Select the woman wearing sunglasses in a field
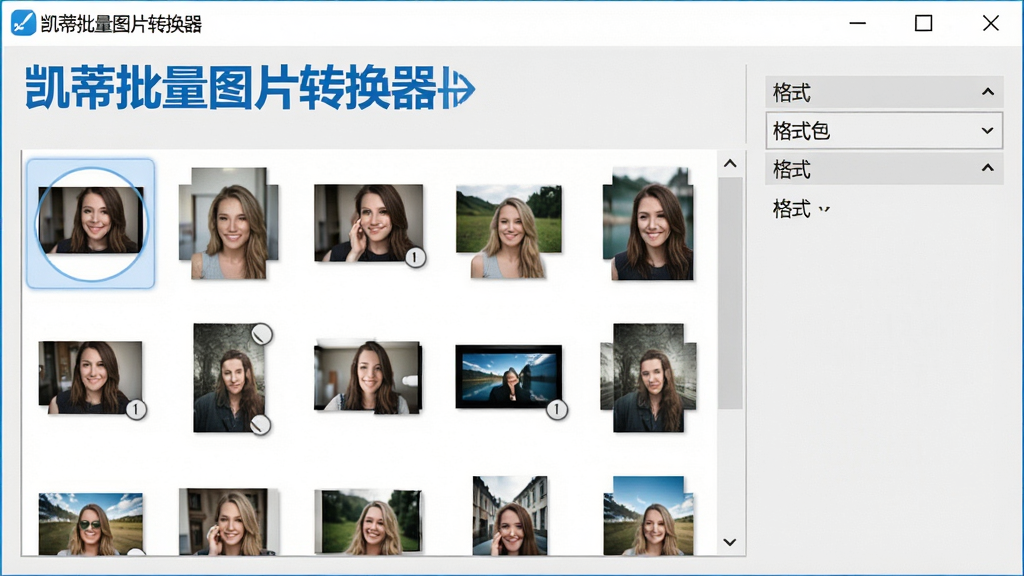 pyautogui.click(x=91, y=524)
